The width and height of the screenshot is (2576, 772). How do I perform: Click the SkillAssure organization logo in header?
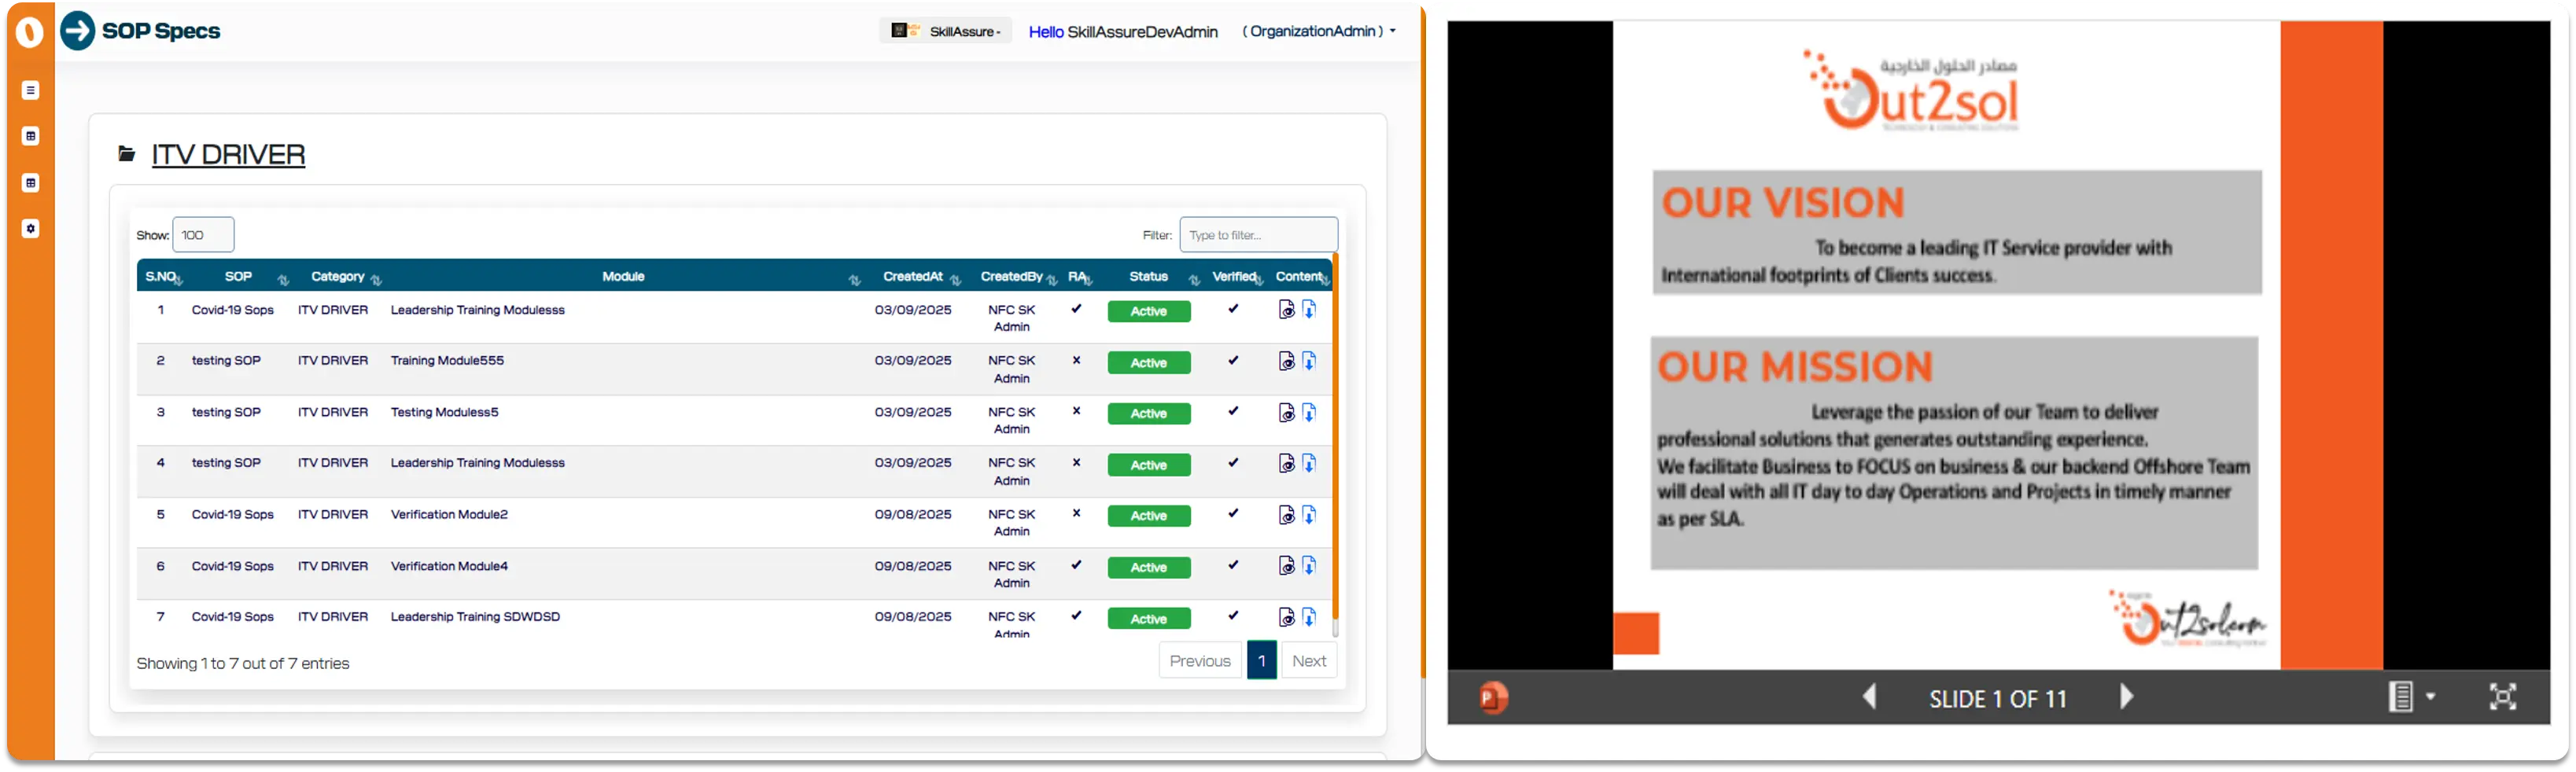click(906, 31)
